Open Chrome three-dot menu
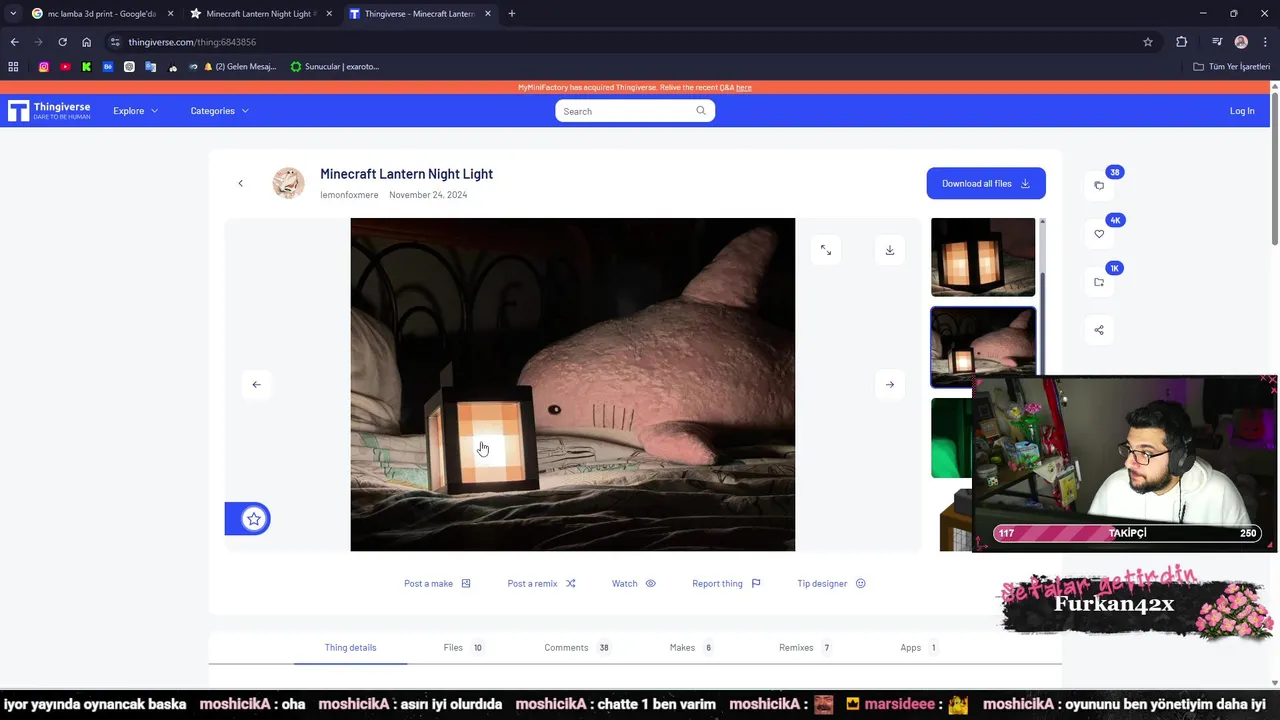The width and height of the screenshot is (1280, 720). click(1265, 42)
